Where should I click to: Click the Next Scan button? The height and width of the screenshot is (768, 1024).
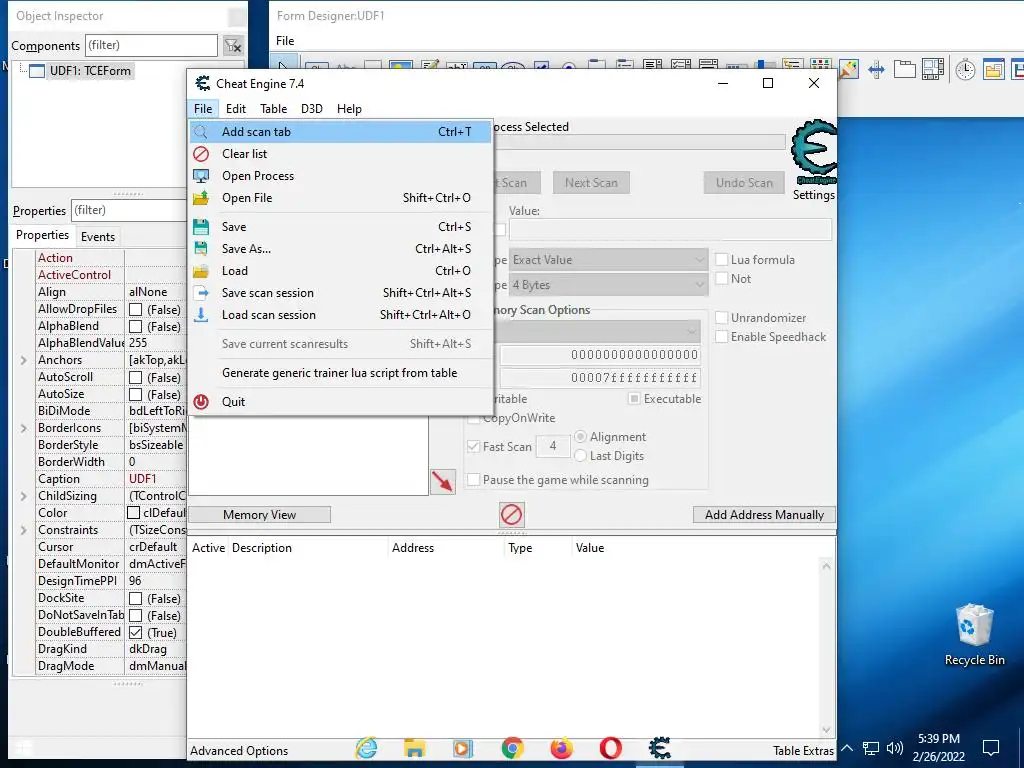[592, 183]
